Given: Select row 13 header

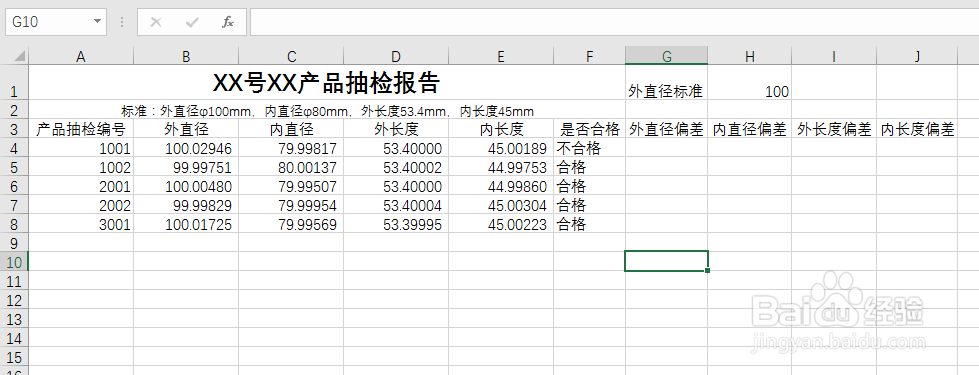Looking at the screenshot, I should (14, 319).
